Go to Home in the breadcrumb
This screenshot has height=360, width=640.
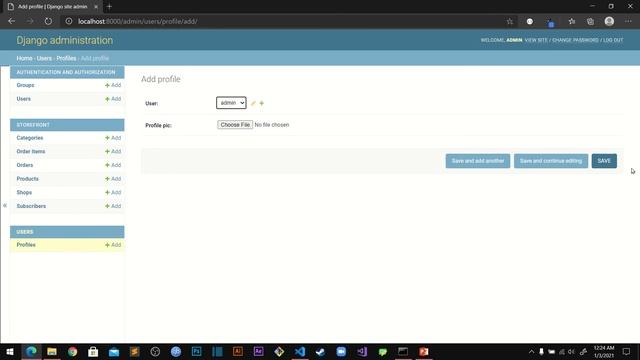click(24, 58)
